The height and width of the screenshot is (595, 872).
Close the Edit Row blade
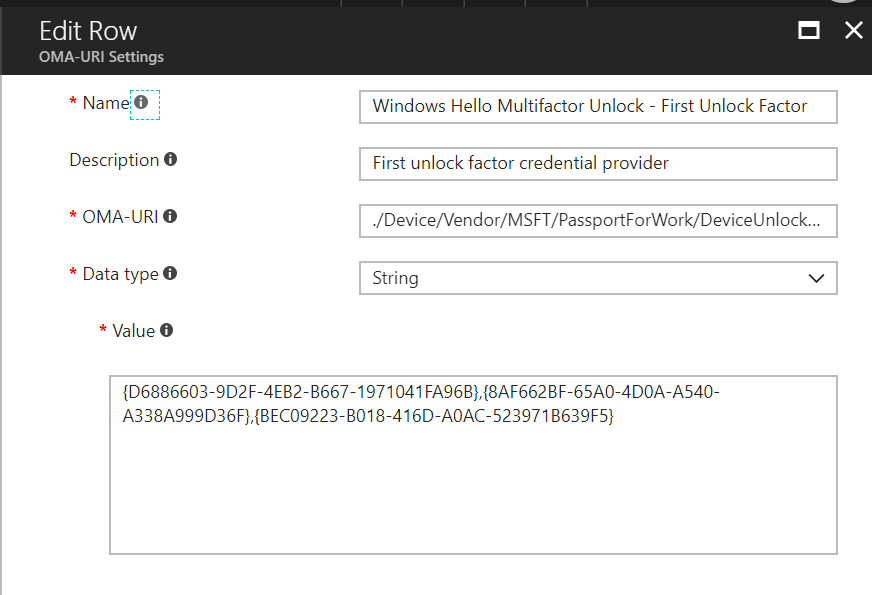853,30
